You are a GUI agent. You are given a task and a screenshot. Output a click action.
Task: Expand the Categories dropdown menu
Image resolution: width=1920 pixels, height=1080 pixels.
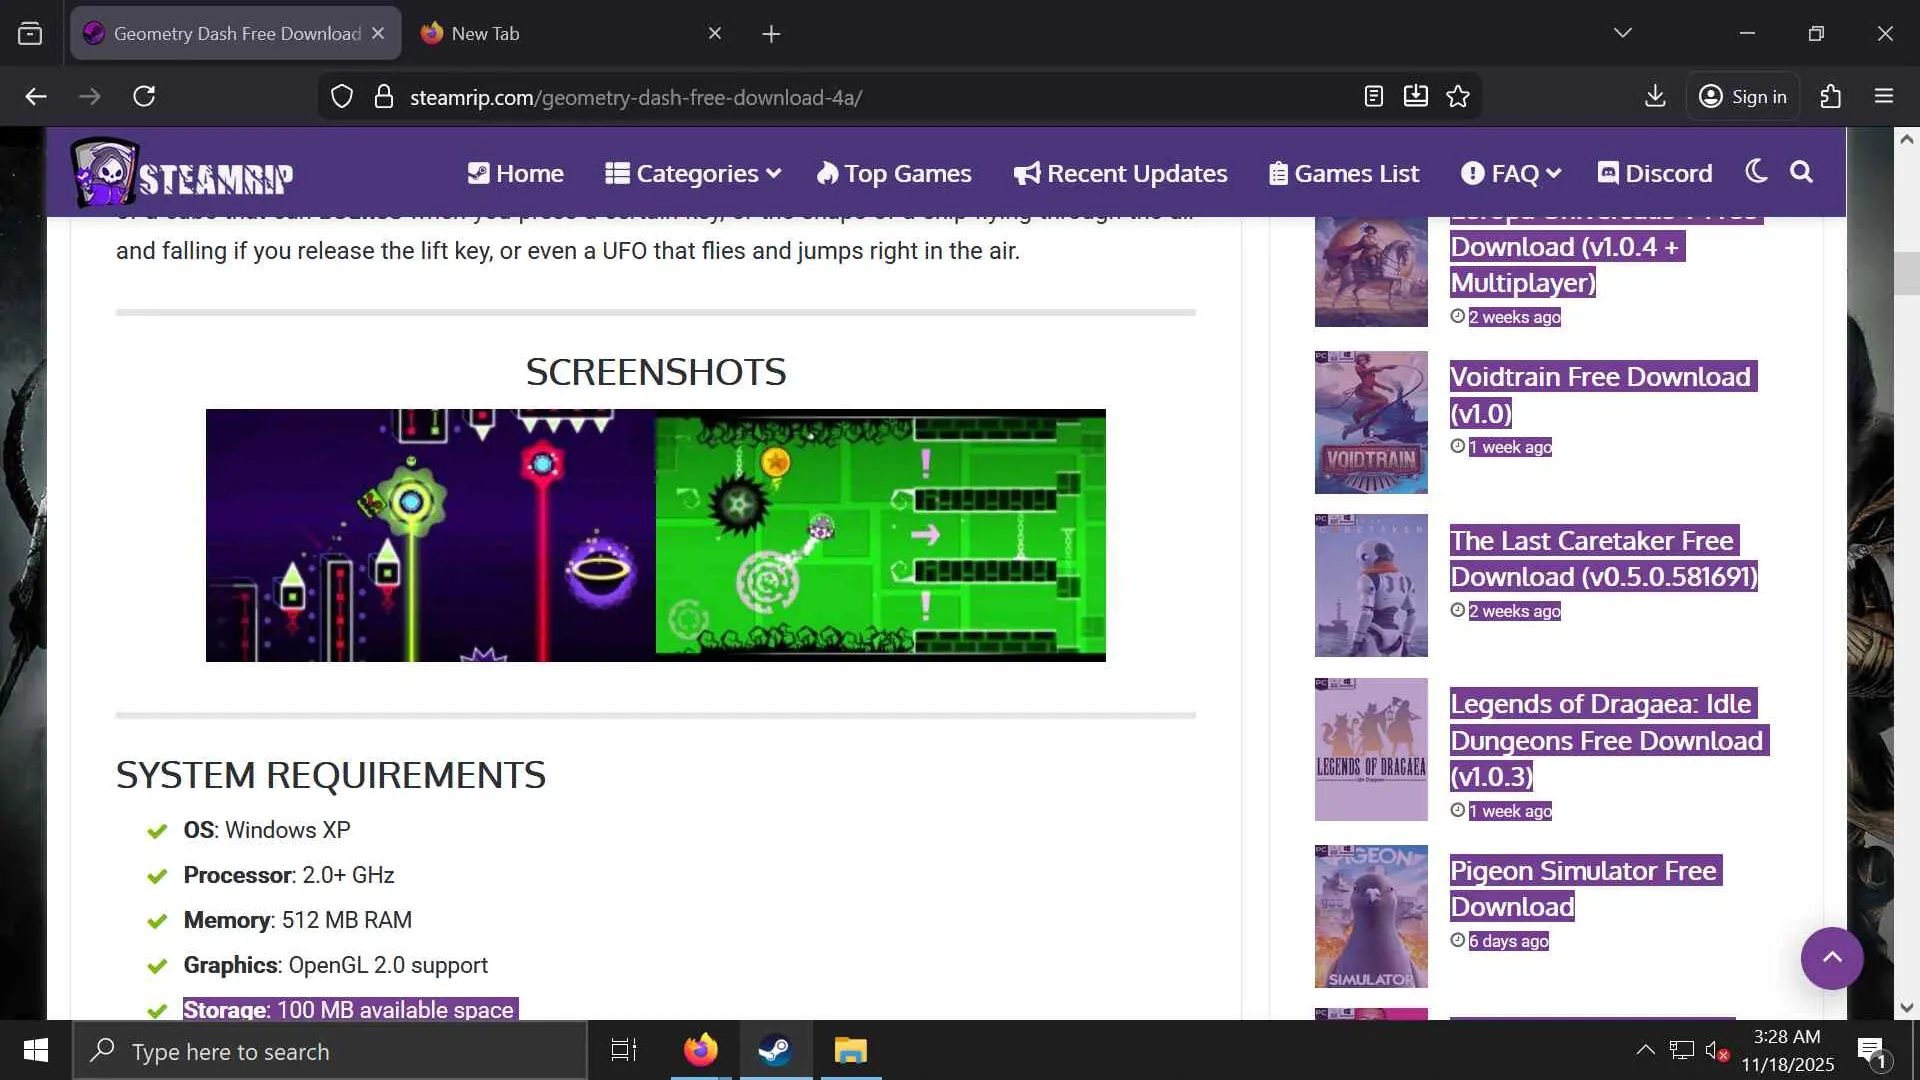693,174
